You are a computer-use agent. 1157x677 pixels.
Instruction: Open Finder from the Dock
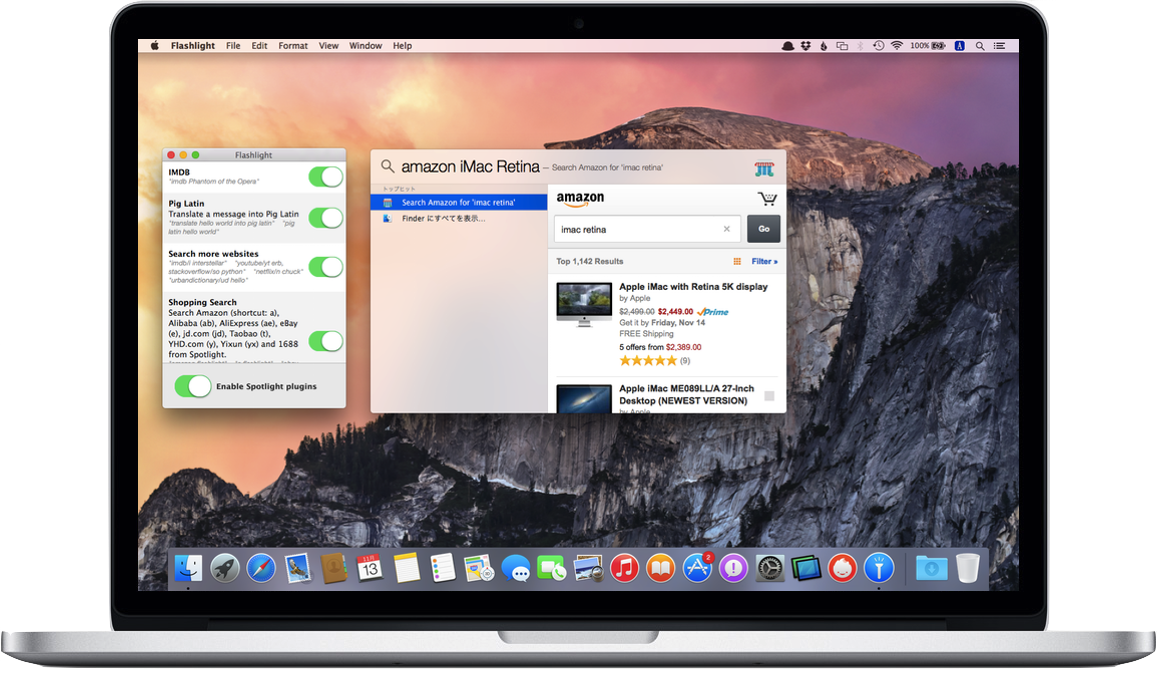click(189, 568)
